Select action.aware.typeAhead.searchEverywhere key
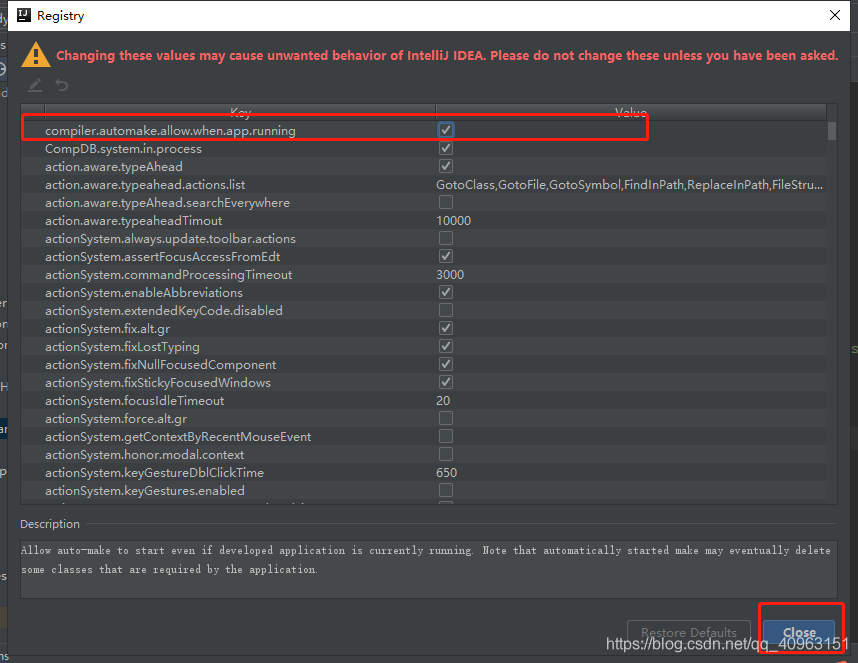 tap(167, 203)
